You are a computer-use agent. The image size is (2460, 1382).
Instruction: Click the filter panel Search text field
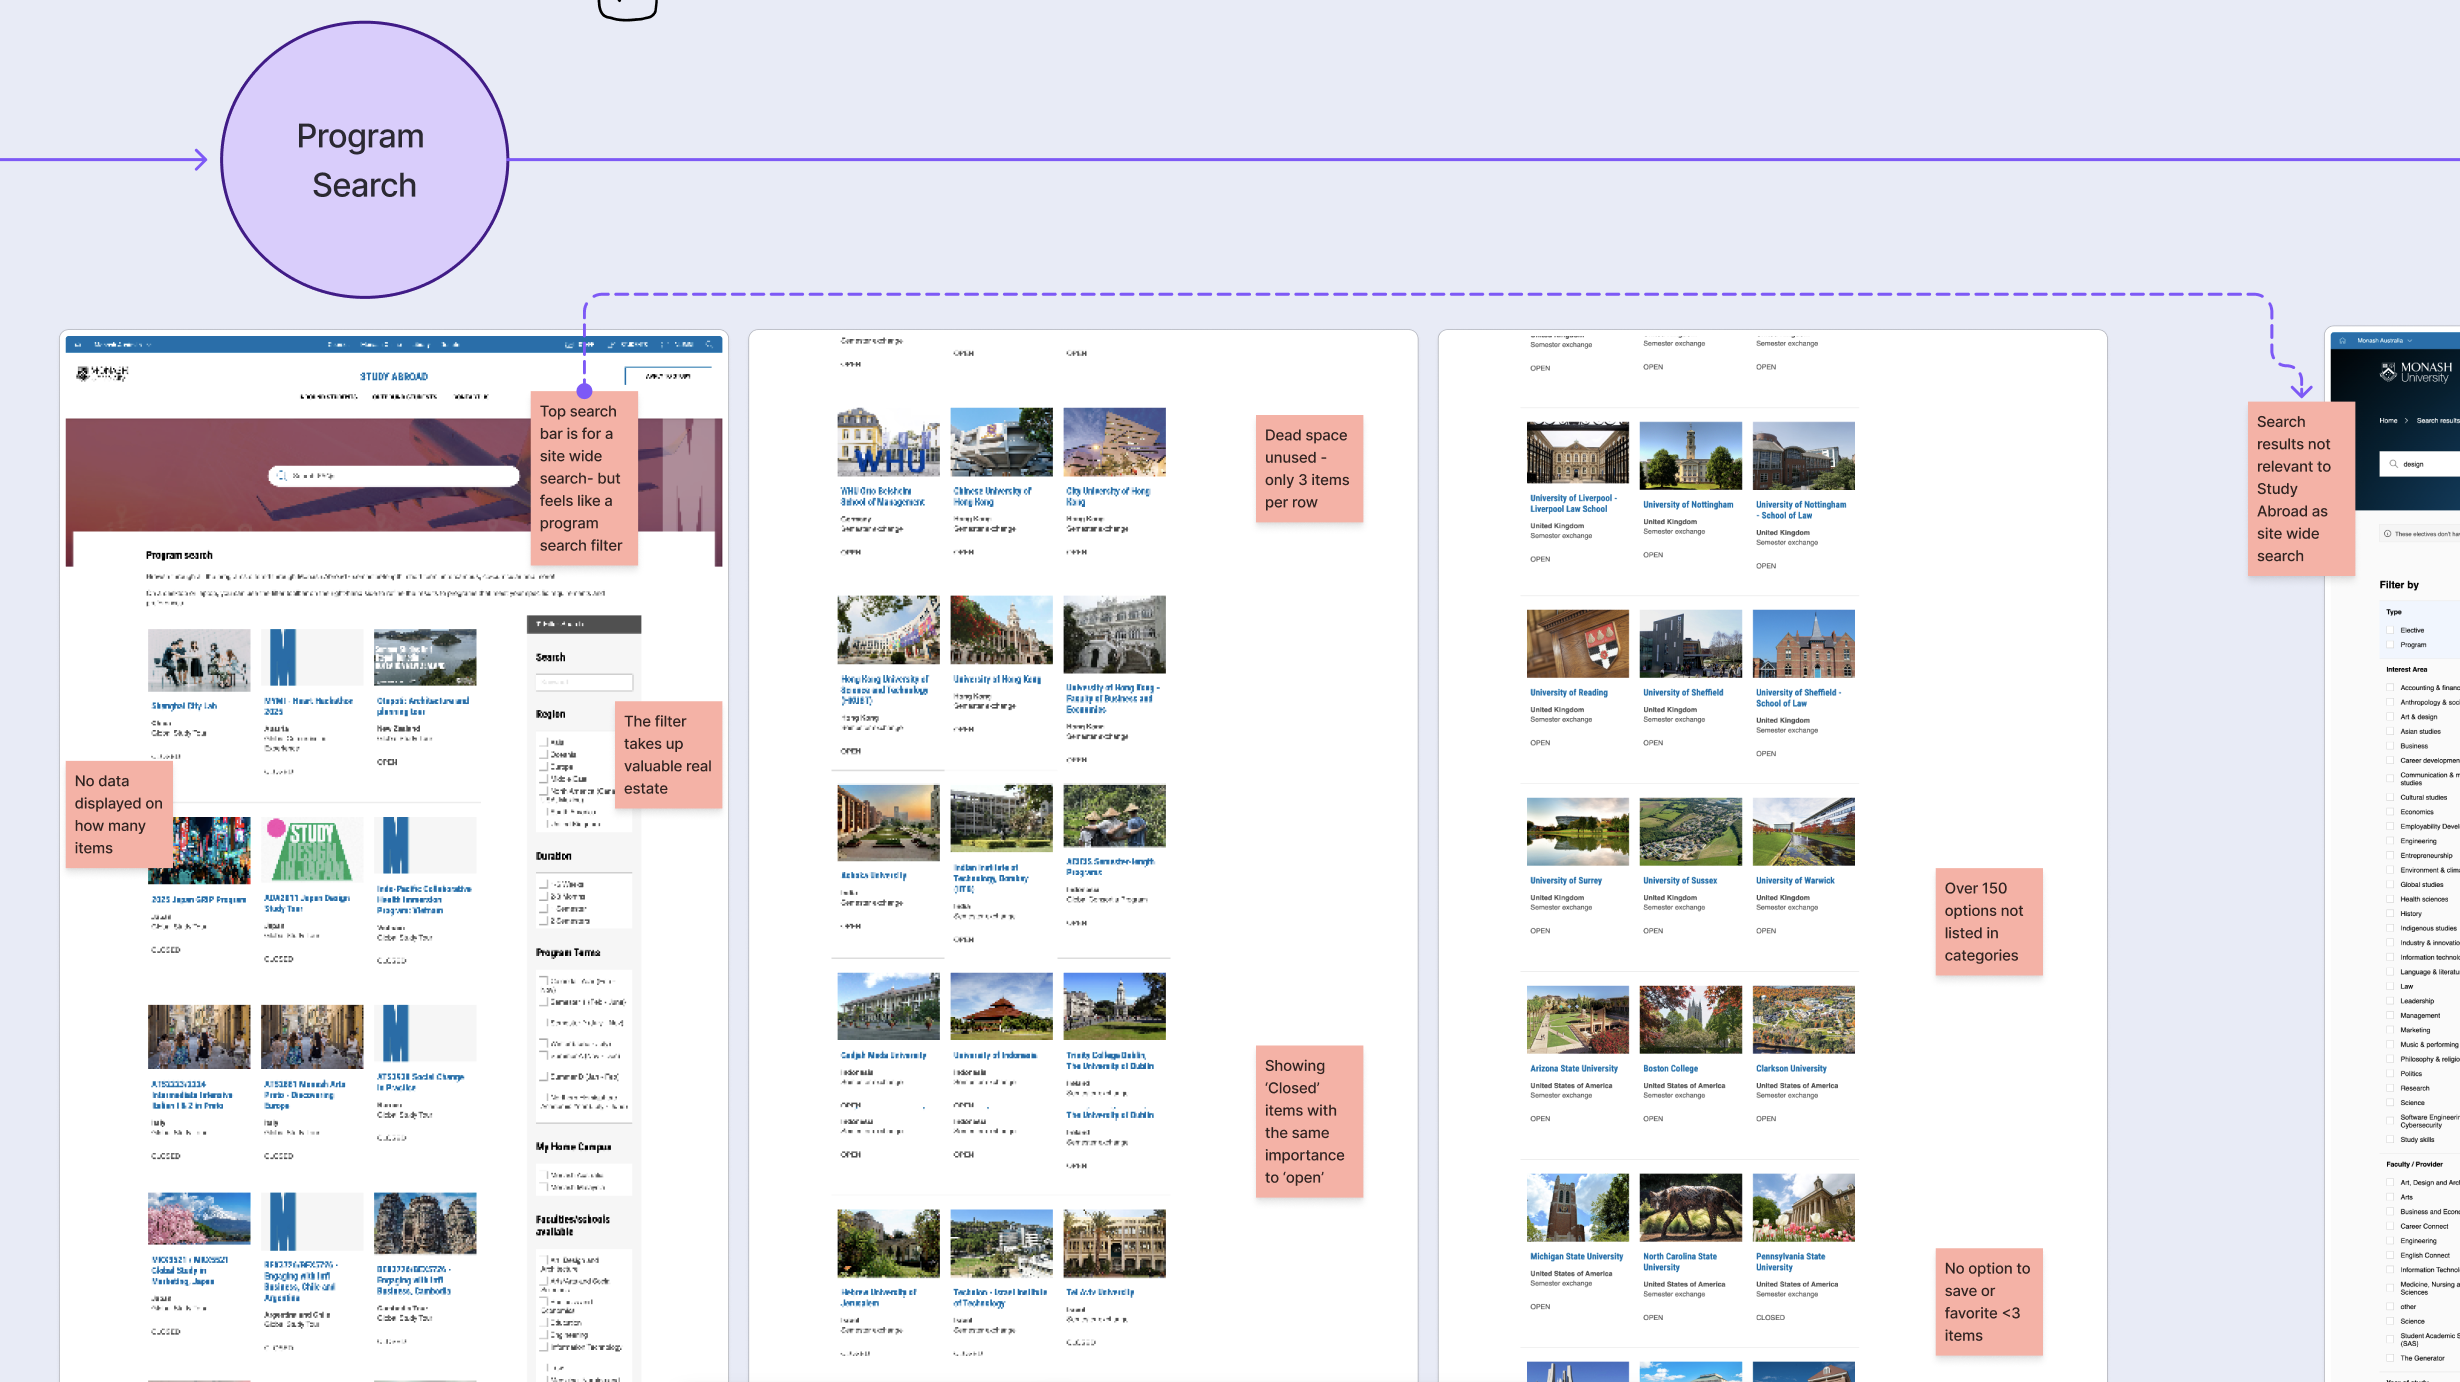pos(584,682)
